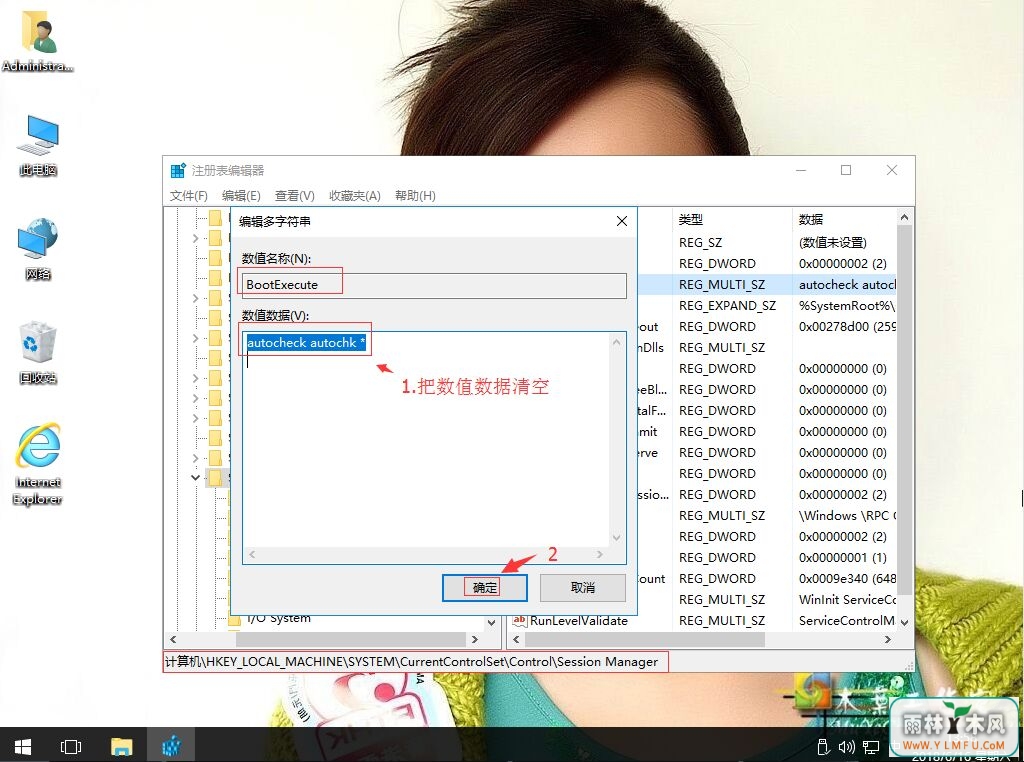
Task: Open Task View in the taskbar
Action: pyautogui.click(x=71, y=746)
